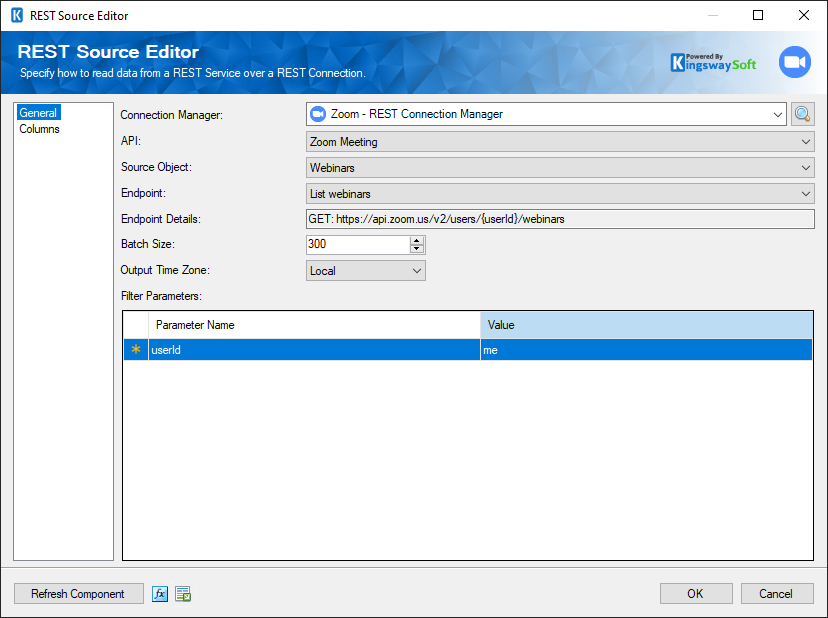Click the value cell containing me

tap(646, 350)
